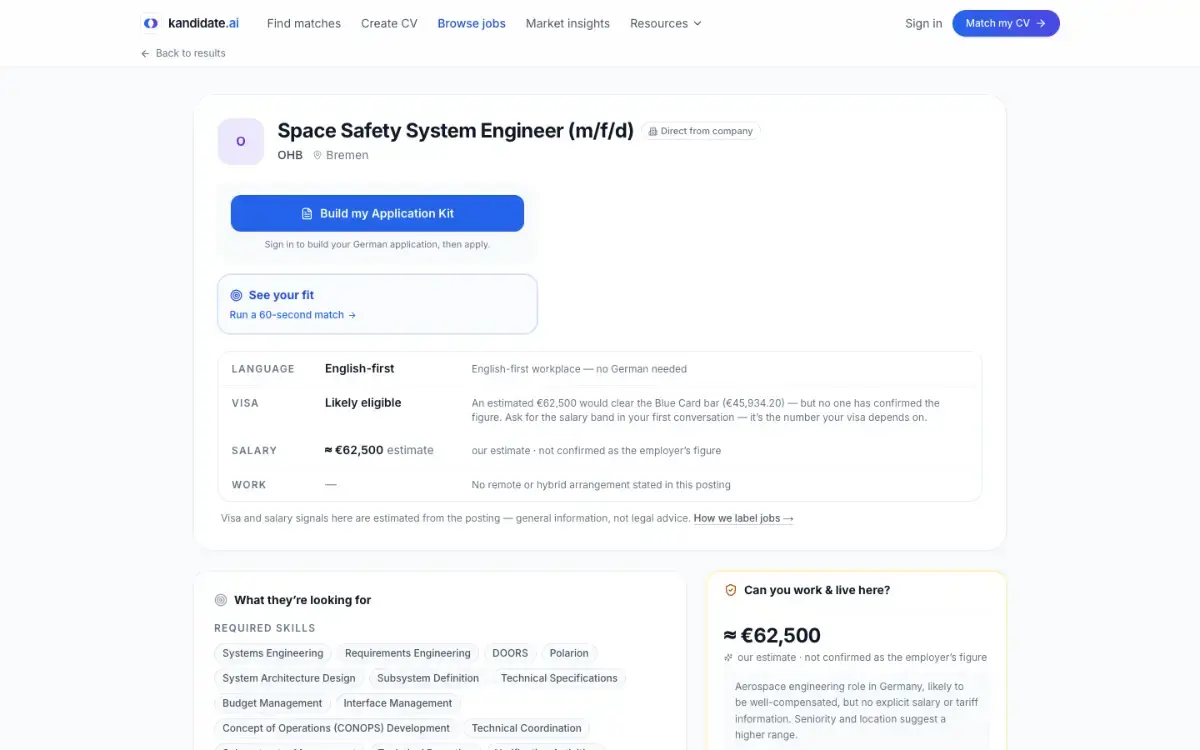Select the Requirements Engineering skill tag
Viewport: 1200px width, 750px height.
coord(407,653)
